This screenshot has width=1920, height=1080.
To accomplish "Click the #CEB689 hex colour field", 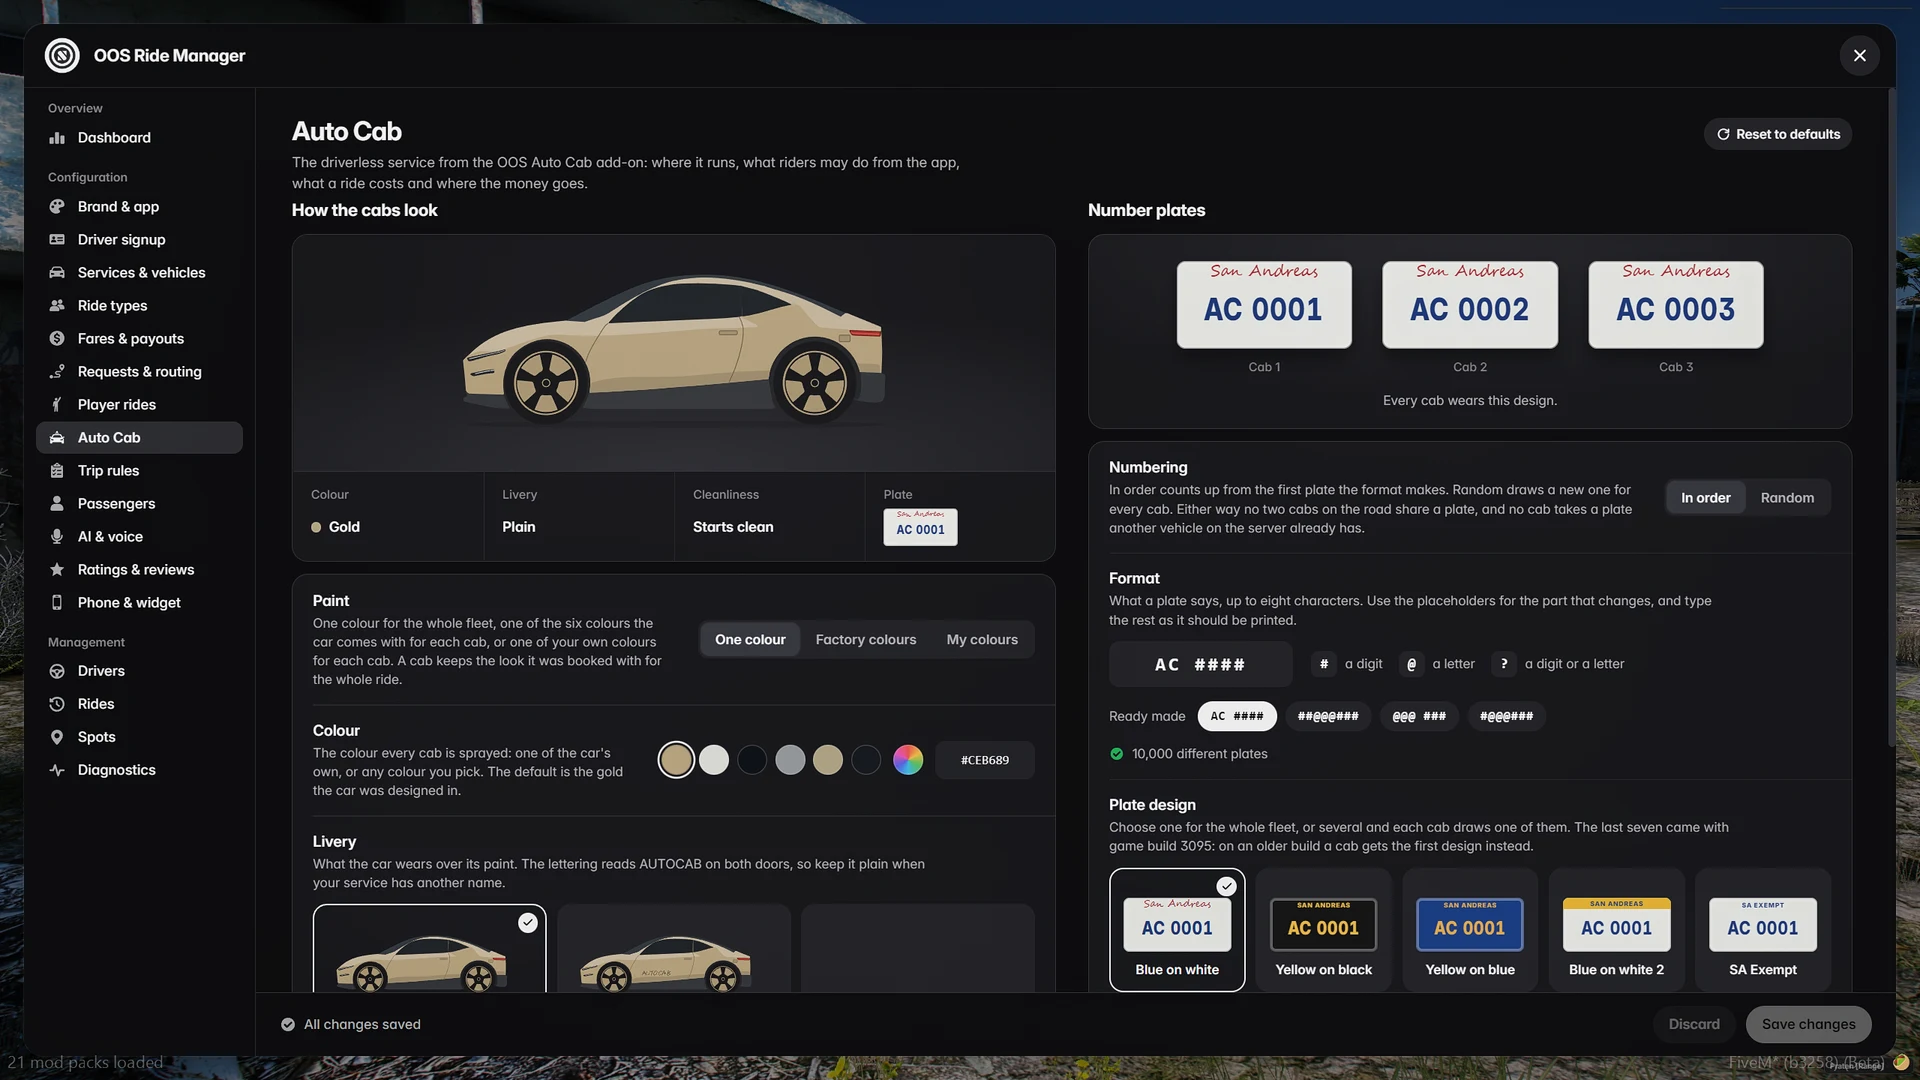I will (x=984, y=760).
